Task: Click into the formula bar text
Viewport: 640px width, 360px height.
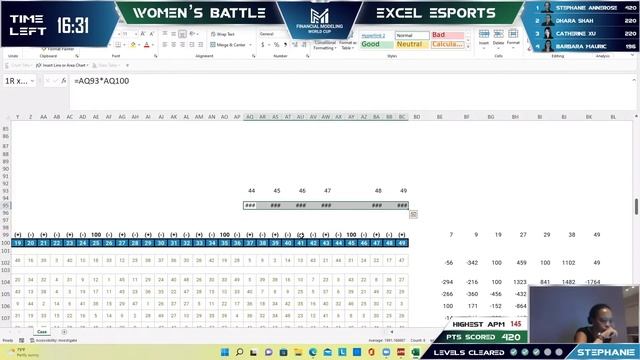Action: 102,81
